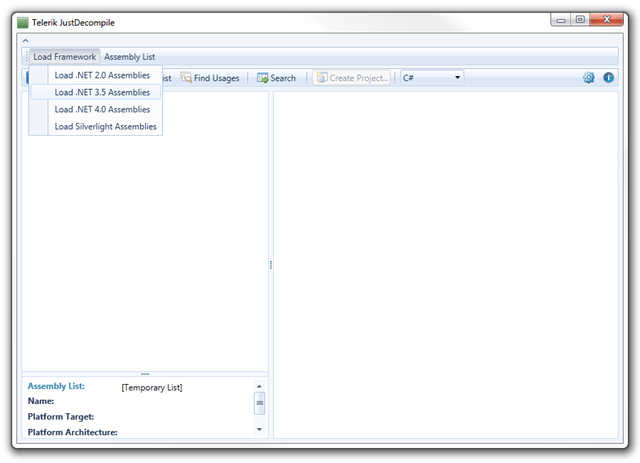Open the blue info about icon
This screenshot has width=640, height=463.
[608, 78]
